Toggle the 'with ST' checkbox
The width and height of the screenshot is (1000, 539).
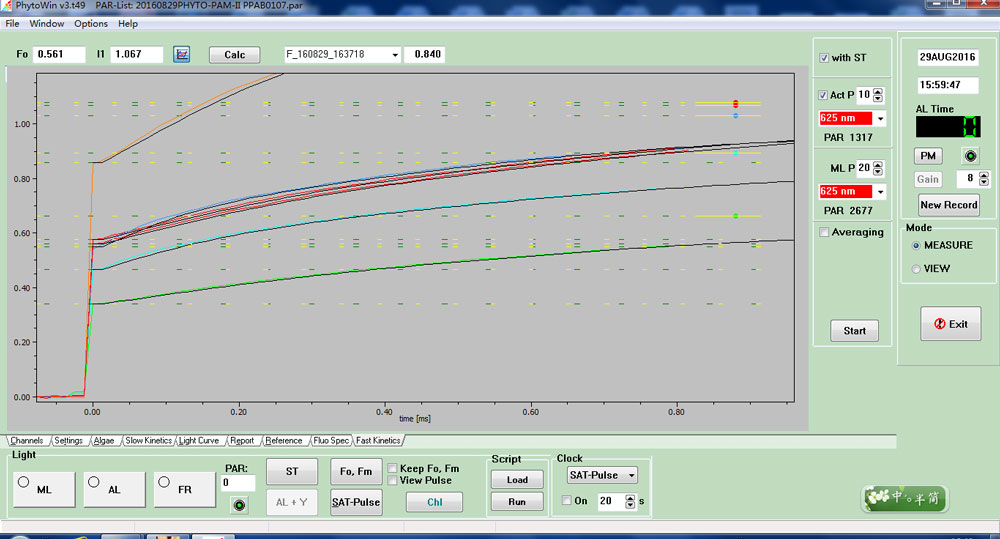tap(824, 58)
